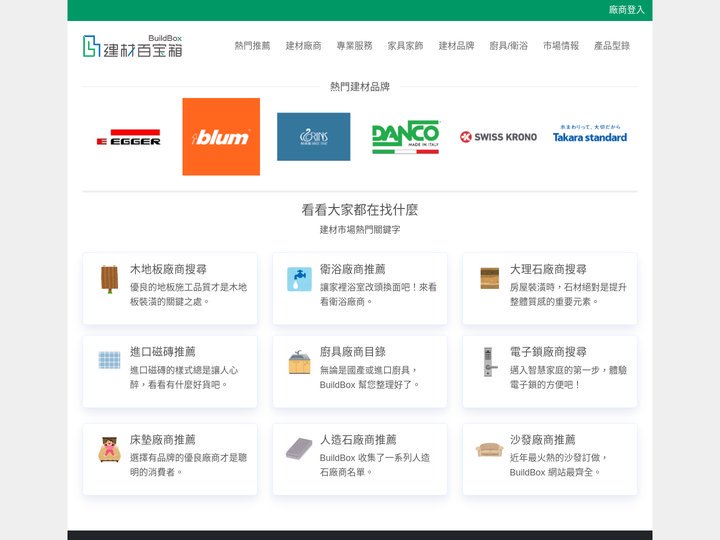Open the 大理石廠商搜尋 title link
Image resolution: width=720 pixels, height=540 pixels.
[548, 269]
